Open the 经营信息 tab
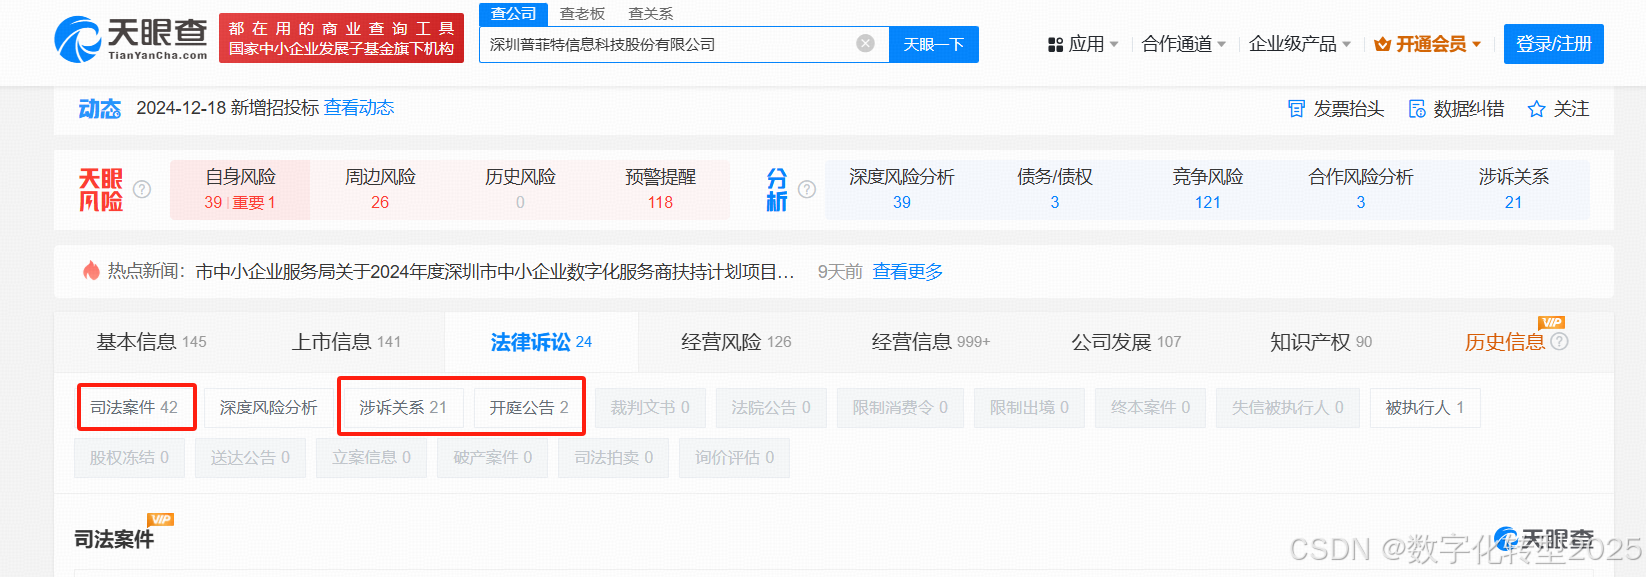1646x577 pixels. tap(930, 342)
